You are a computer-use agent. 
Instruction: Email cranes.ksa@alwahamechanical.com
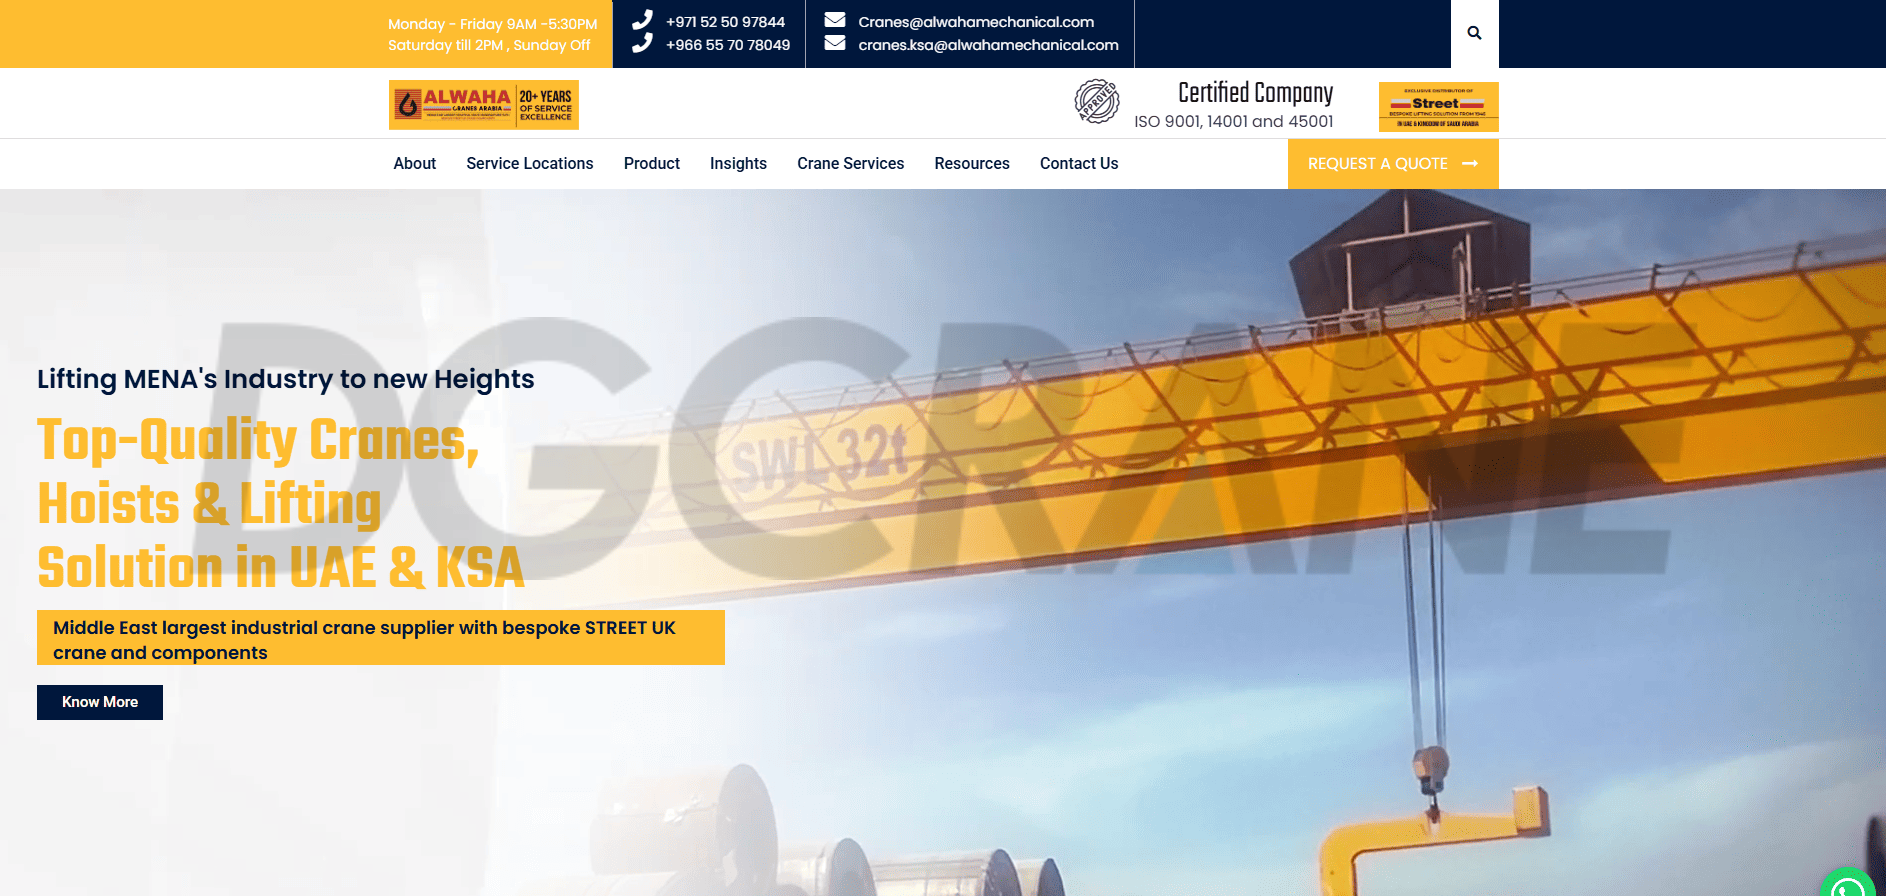click(988, 45)
